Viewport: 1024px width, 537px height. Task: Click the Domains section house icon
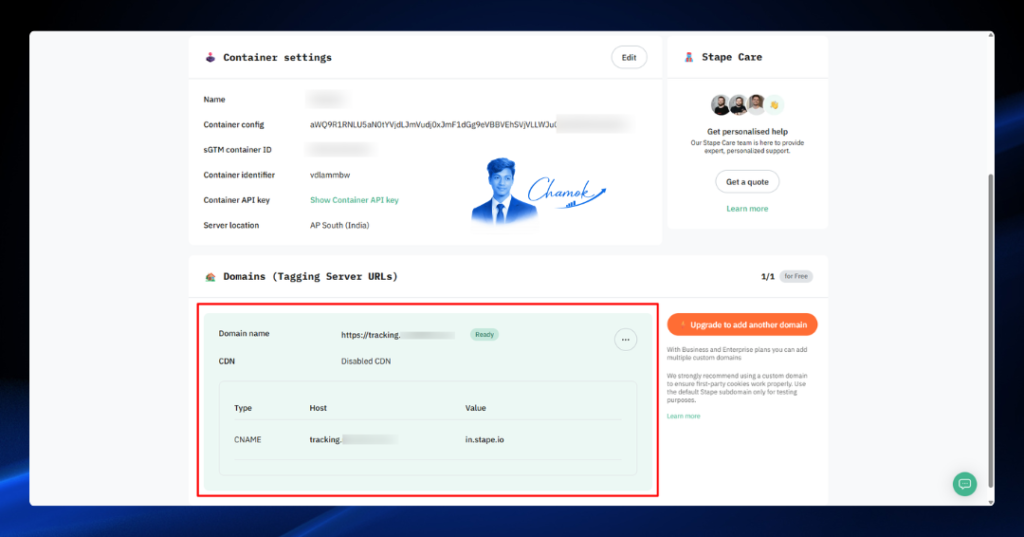pyautogui.click(x=210, y=277)
